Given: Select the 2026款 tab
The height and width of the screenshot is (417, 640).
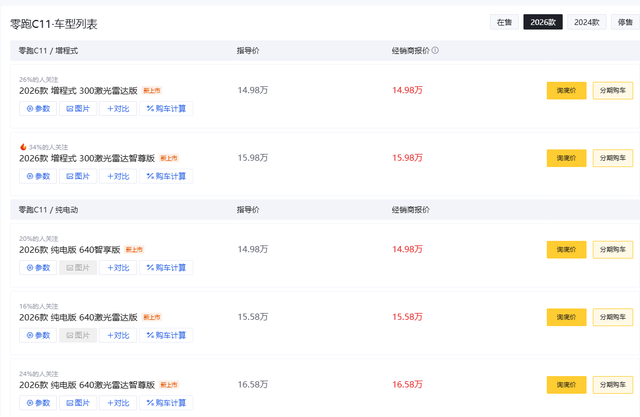Looking at the screenshot, I should tap(543, 22).
